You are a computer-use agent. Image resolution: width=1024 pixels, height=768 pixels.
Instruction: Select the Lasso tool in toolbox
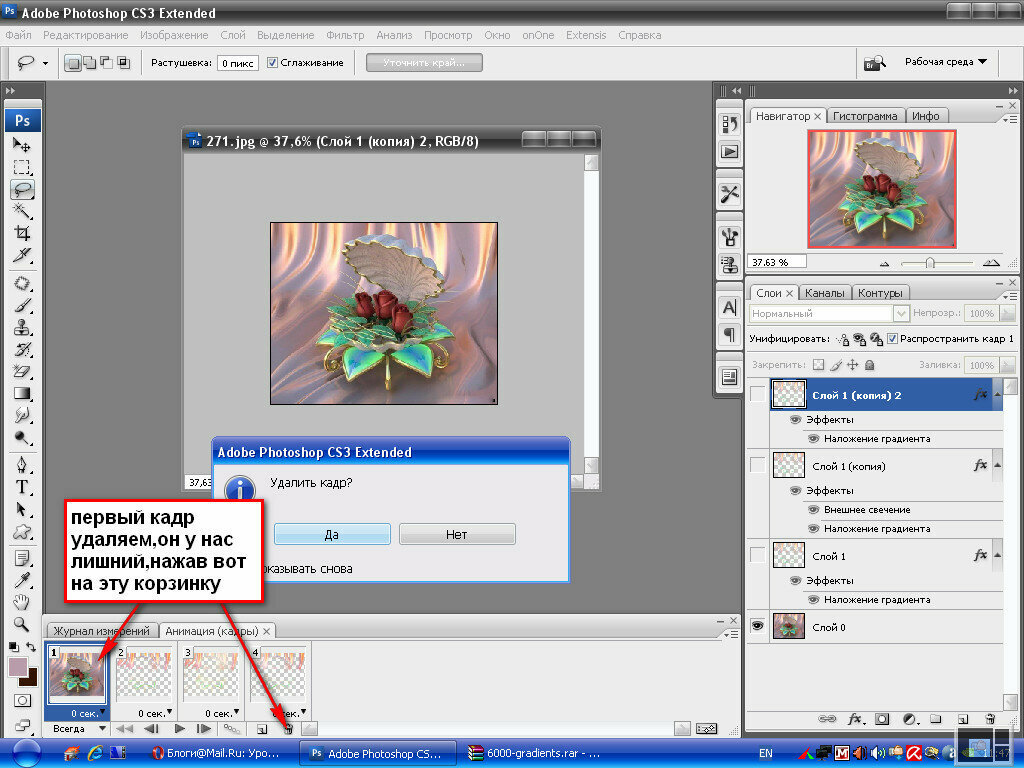(22, 189)
